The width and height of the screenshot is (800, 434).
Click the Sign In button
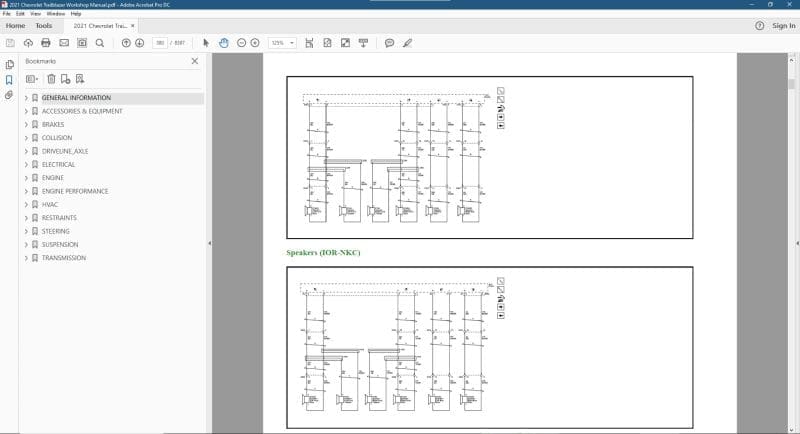783,25
